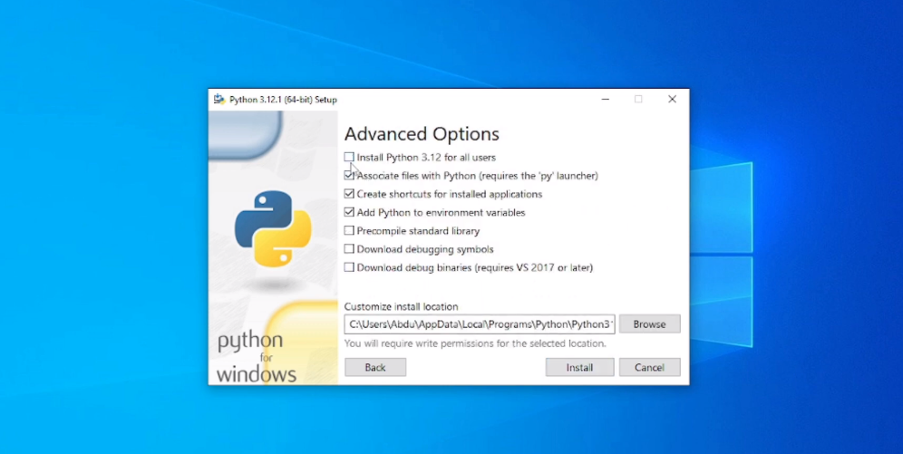
Task: Focus the Customize install location path field
Action: [480, 324]
